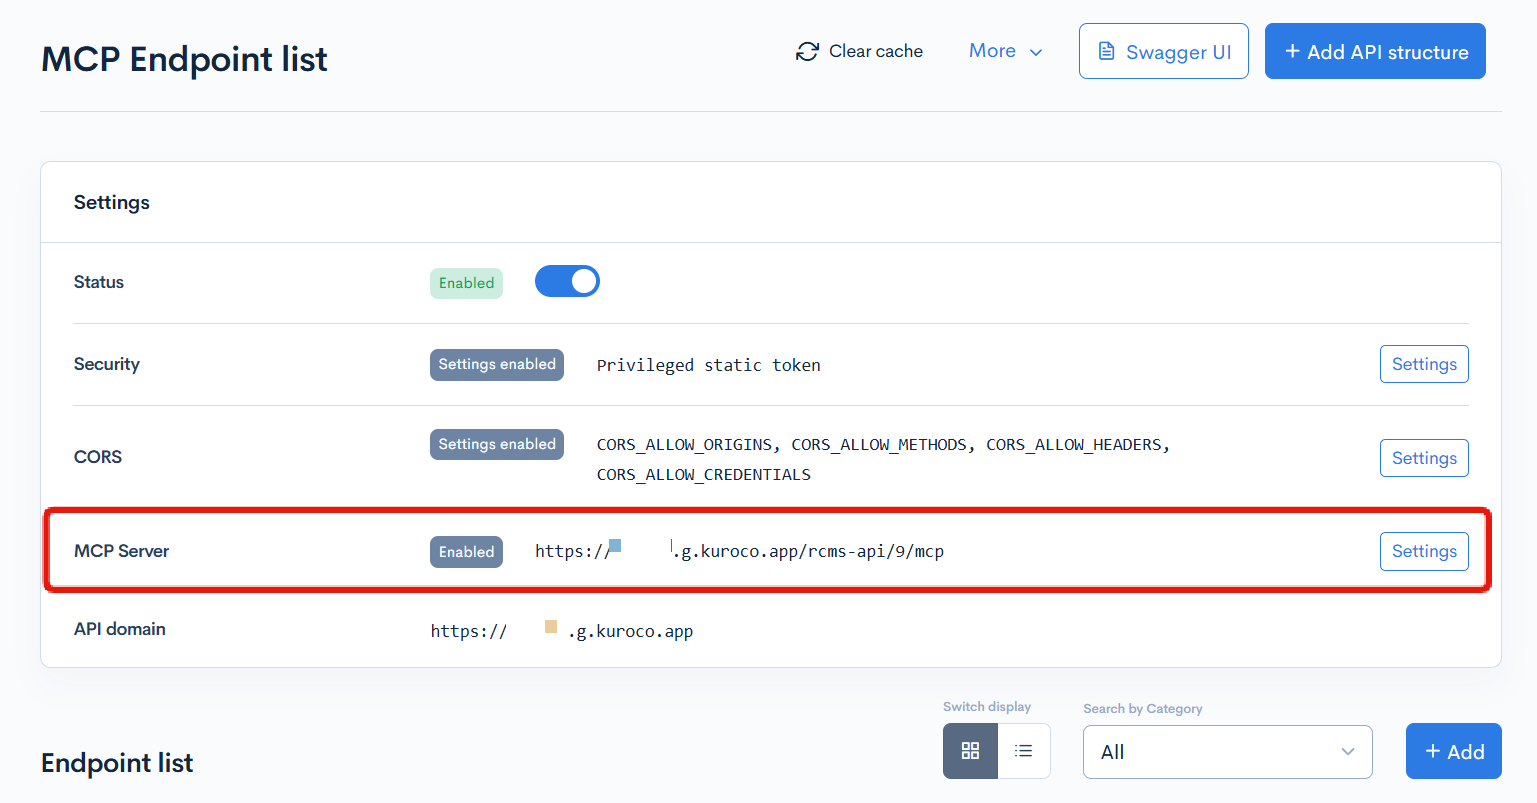Screen dimensions: 1537x803
Task: Click the Swagger UI button
Action: tap(1163, 51)
